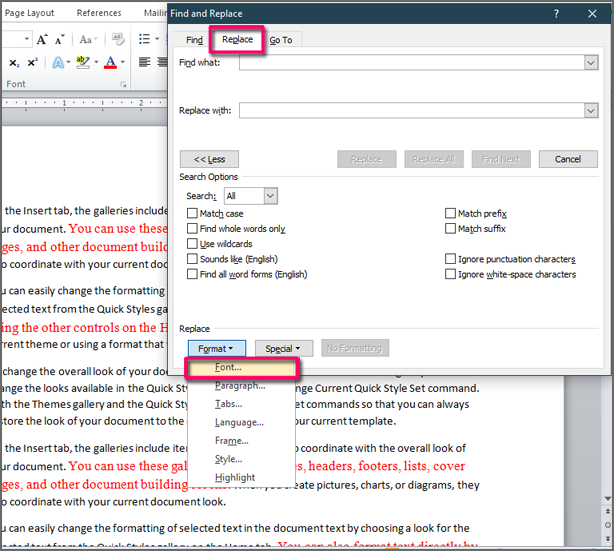Choose Tabs... from the Format menu

[242, 404]
